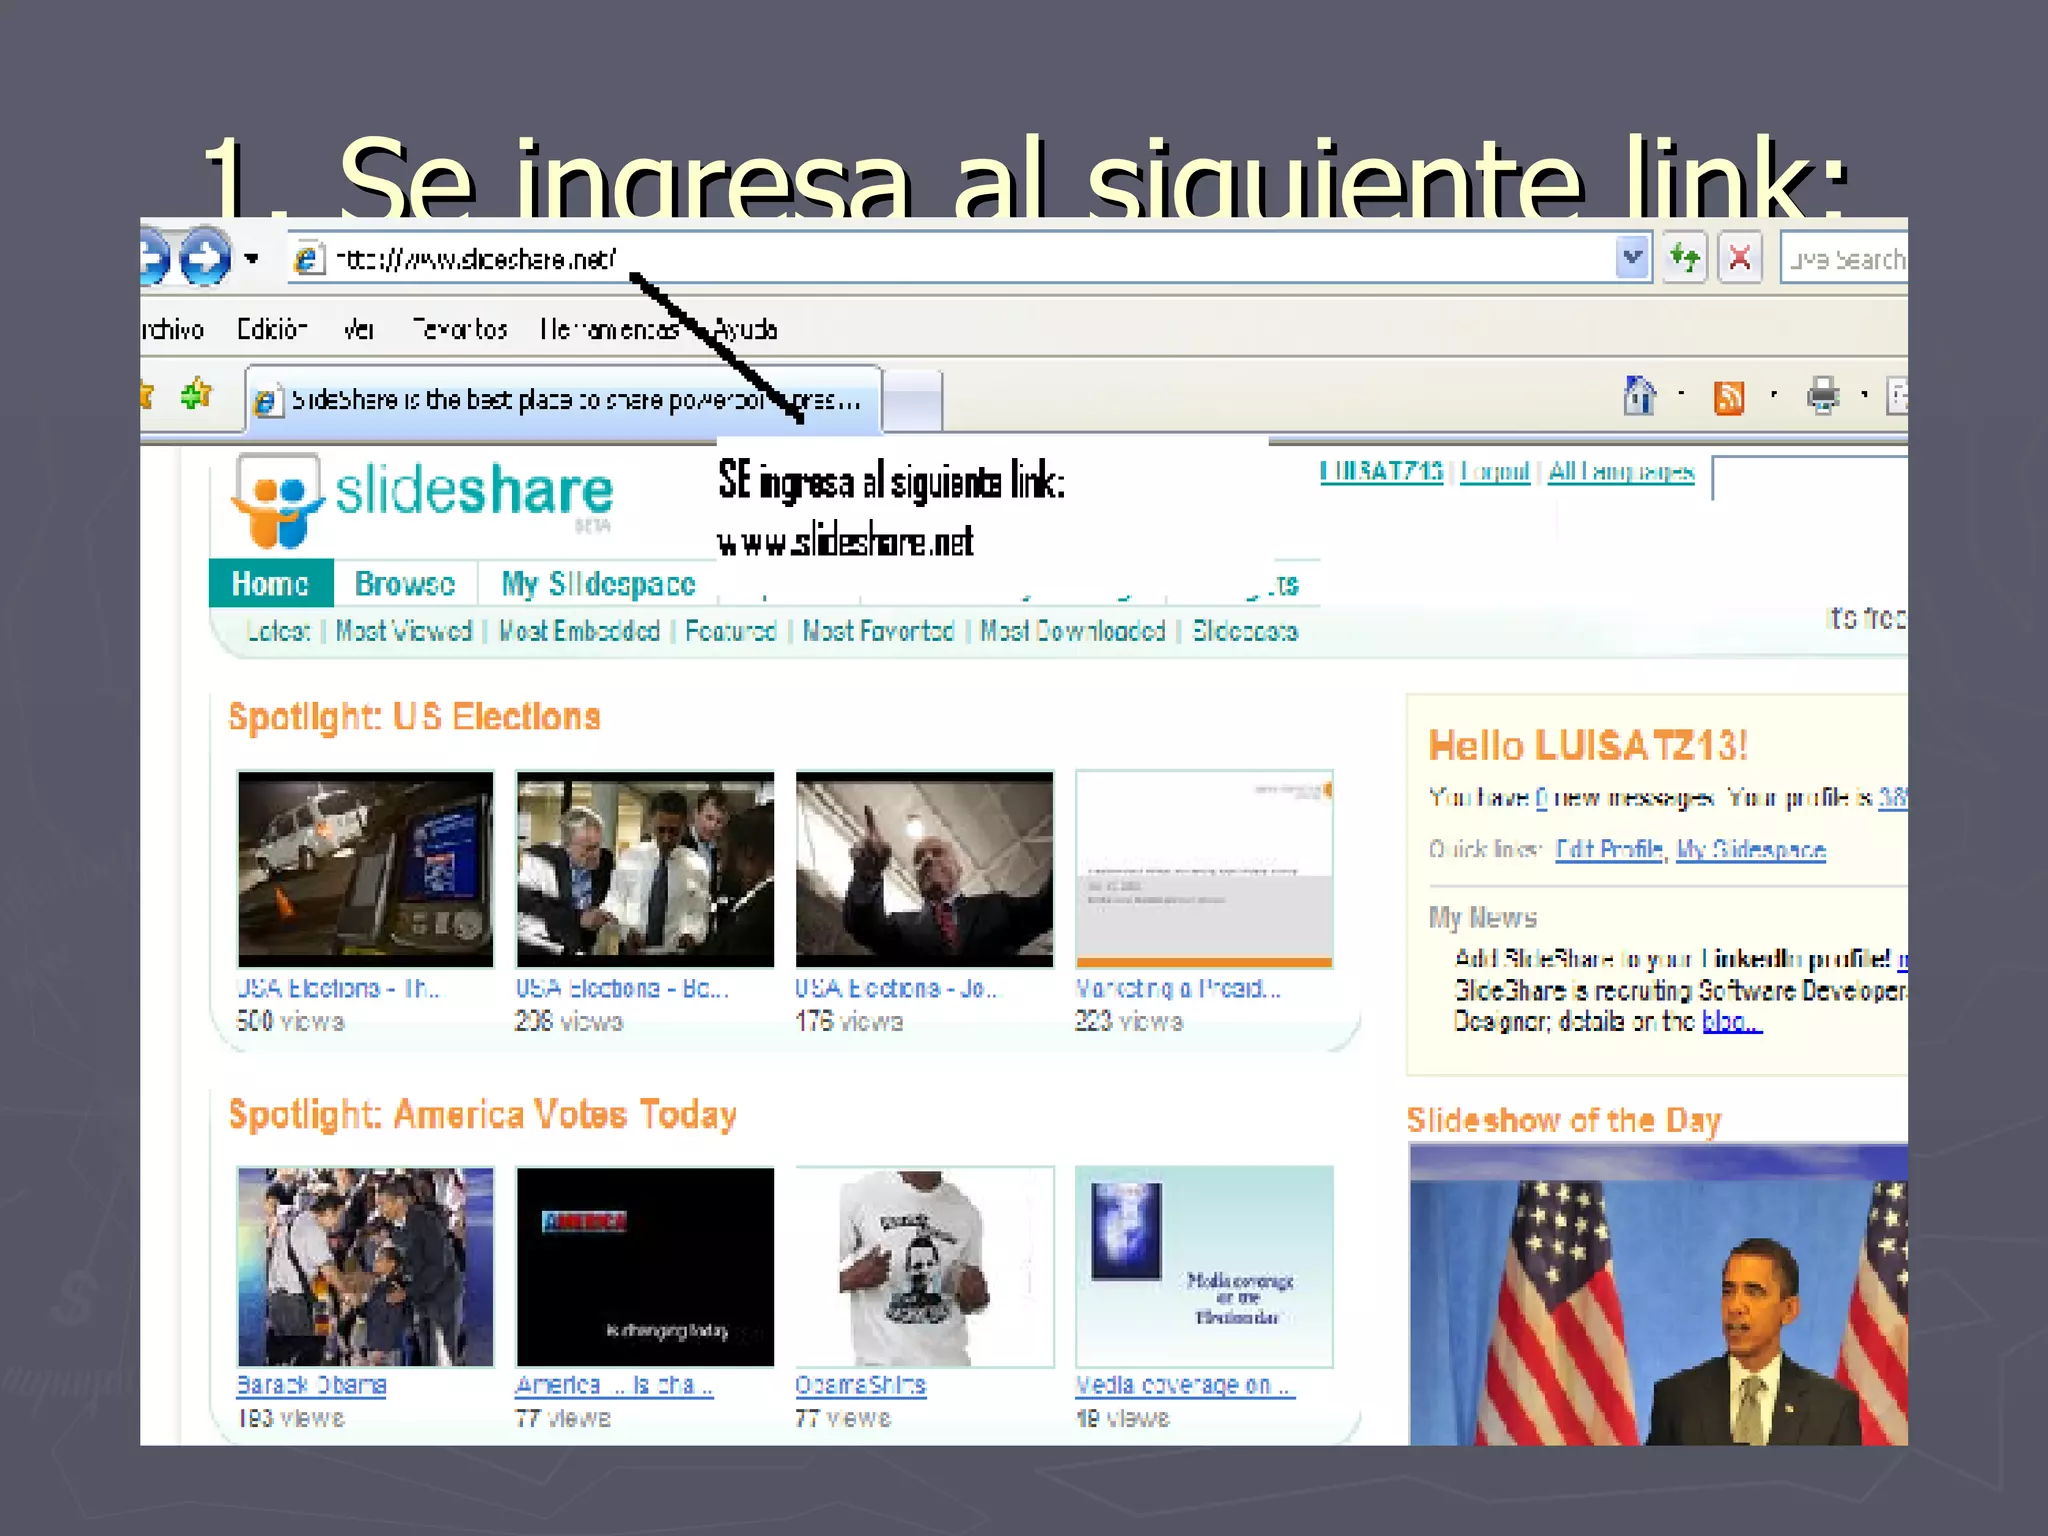
Task: Click the blog link in My News
Action: pos(1731,1021)
